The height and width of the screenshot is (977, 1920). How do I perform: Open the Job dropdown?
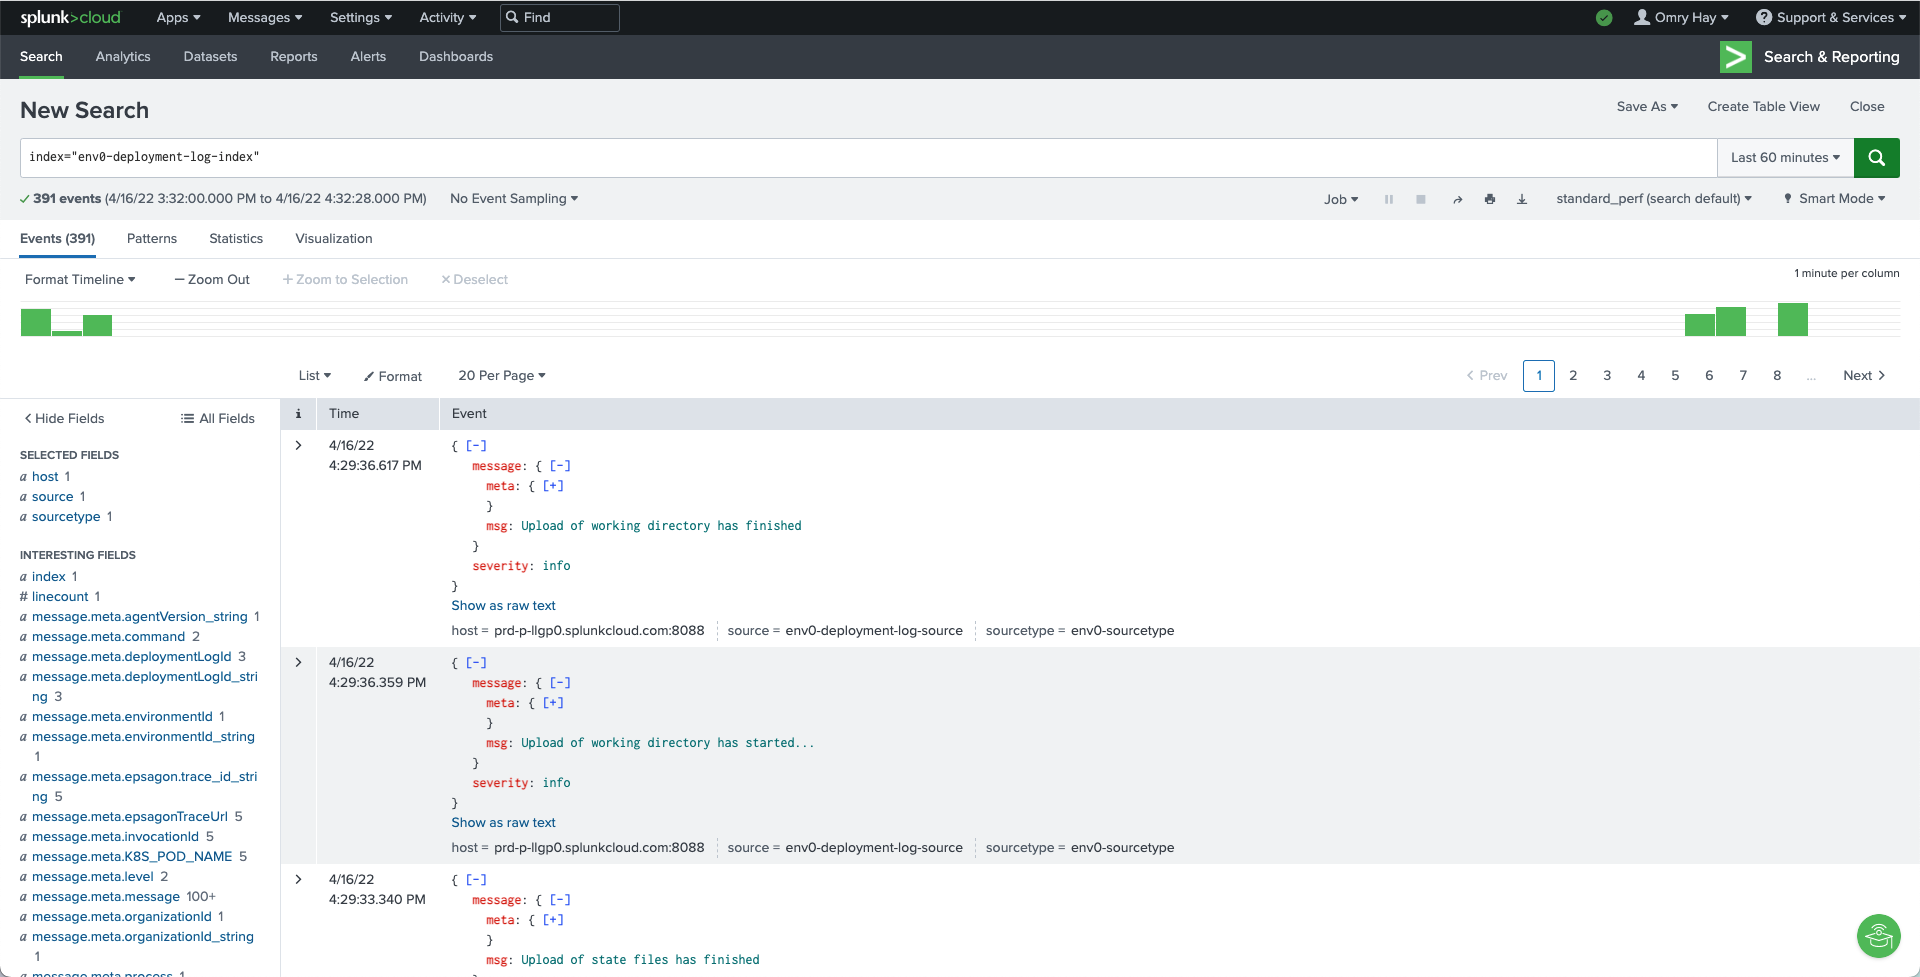tap(1341, 199)
